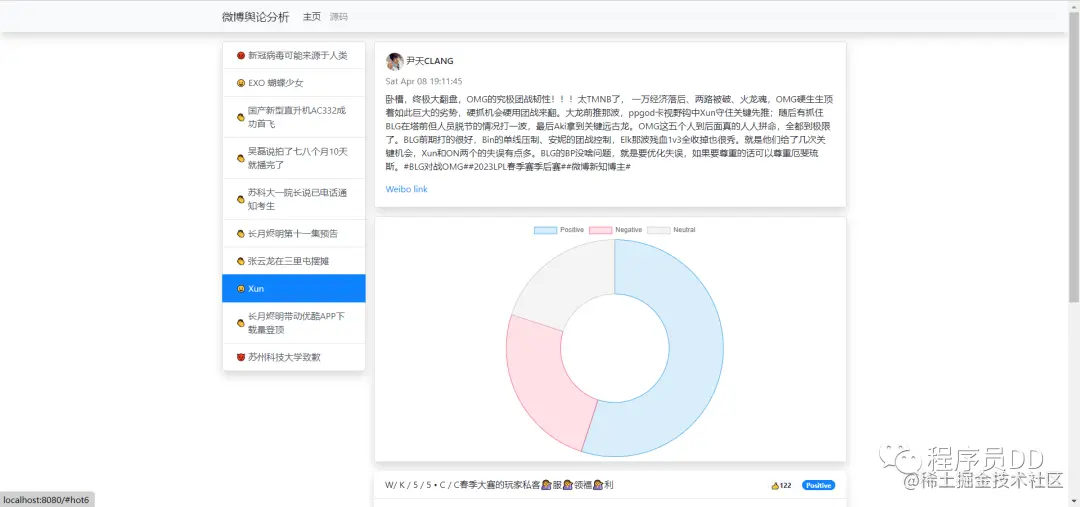
Task: Click the pink Negative legend color box
Action: pyautogui.click(x=601, y=229)
